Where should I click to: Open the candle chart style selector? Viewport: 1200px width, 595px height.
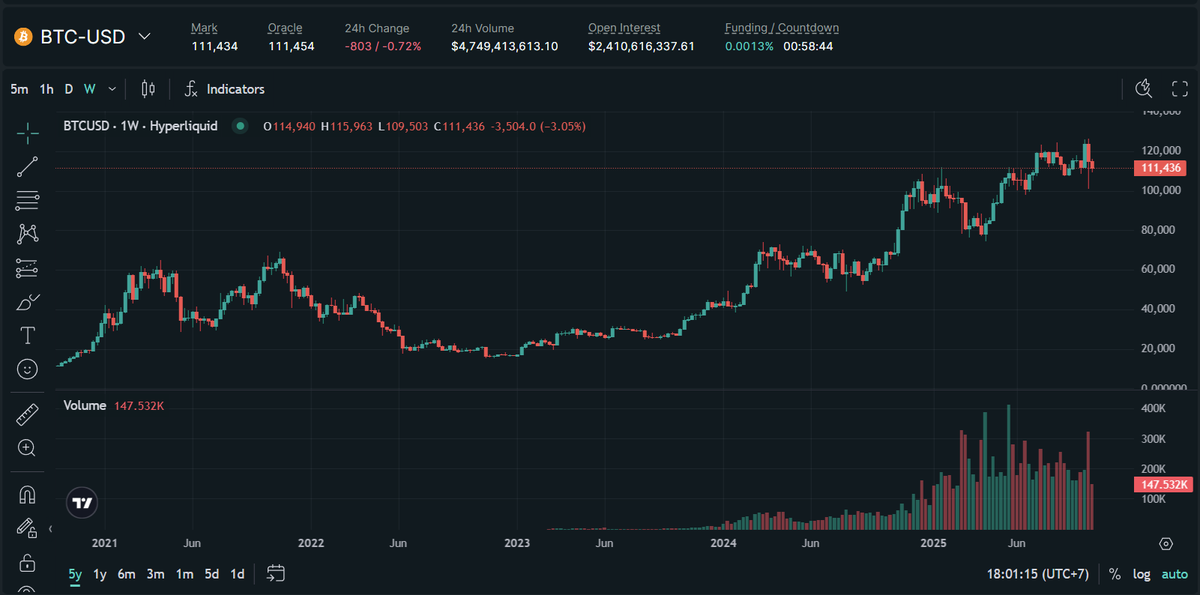pyautogui.click(x=147, y=89)
